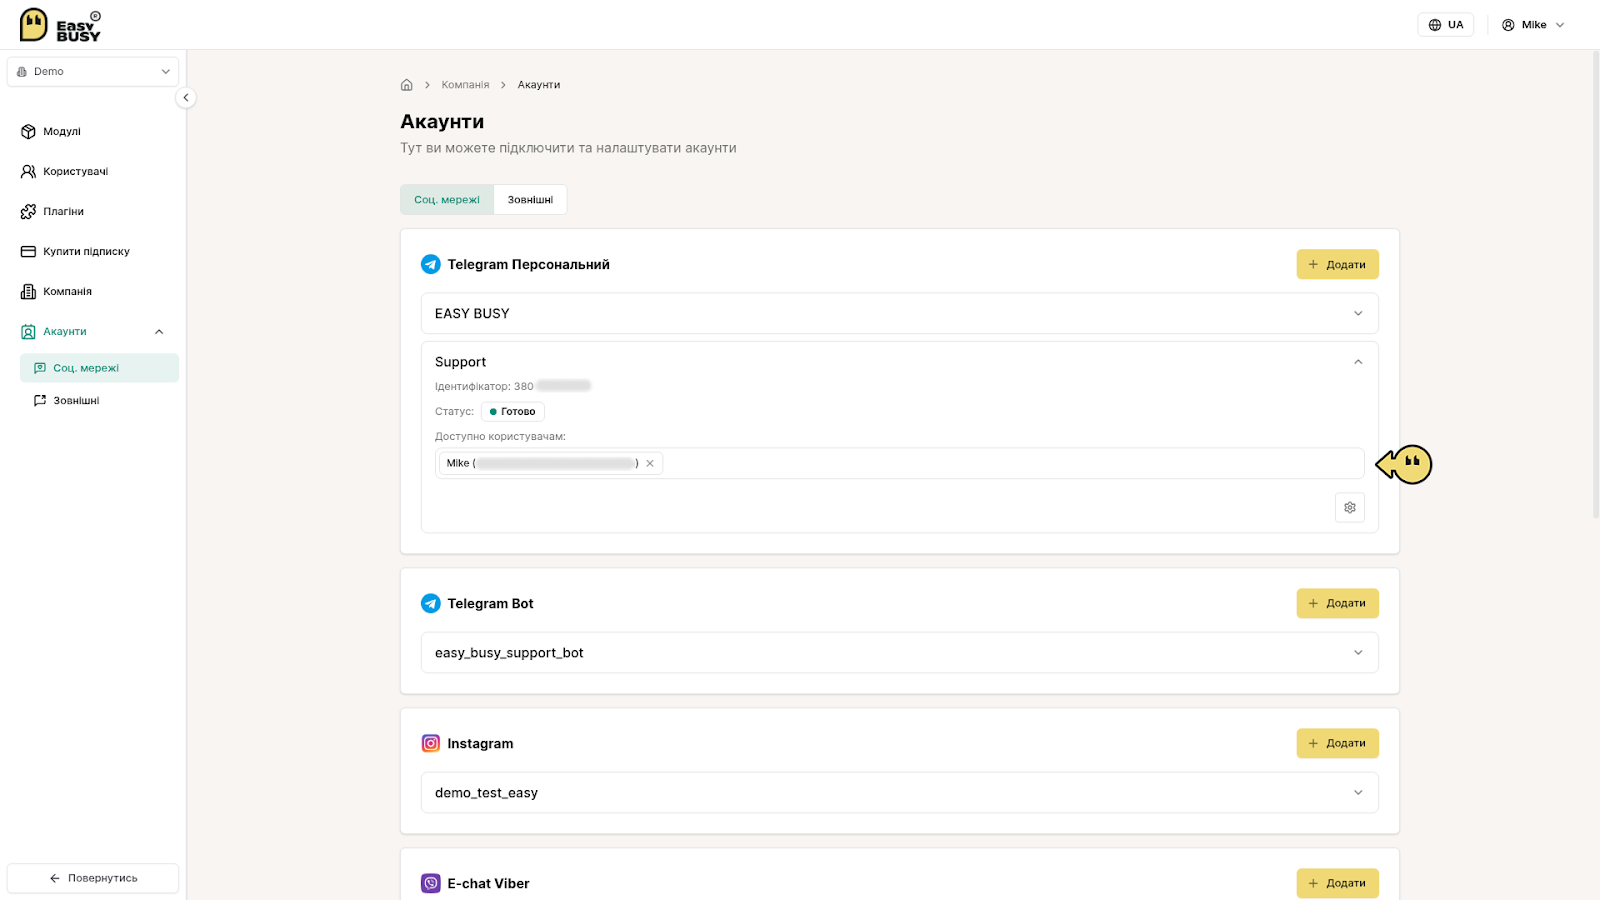
Task: Click the globe icon in UA button
Action: (x=1435, y=25)
